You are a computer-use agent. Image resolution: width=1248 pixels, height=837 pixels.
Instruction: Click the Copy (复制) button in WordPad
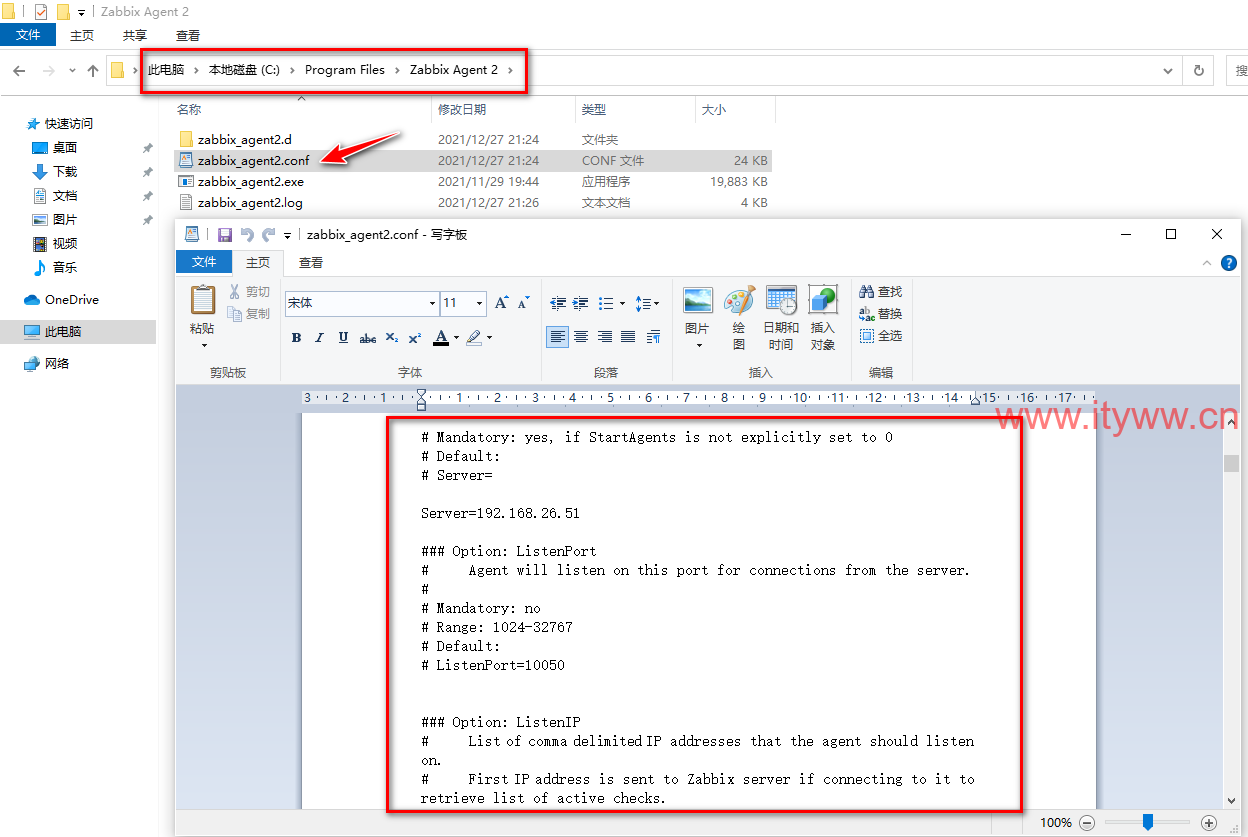tap(249, 314)
